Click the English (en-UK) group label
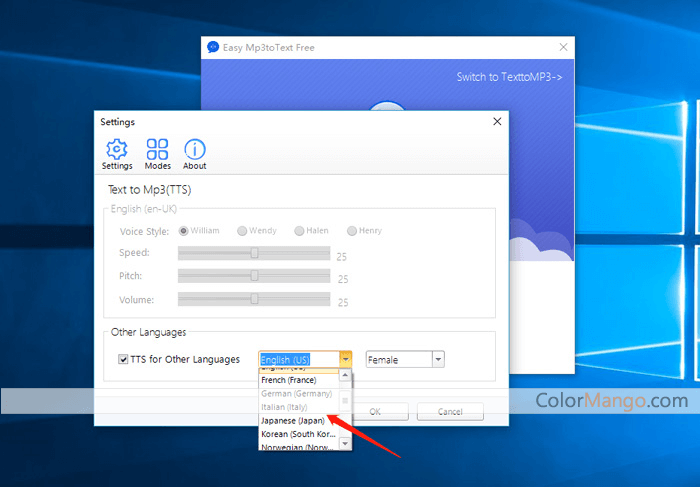Image resolution: width=700 pixels, height=487 pixels. 144,209
